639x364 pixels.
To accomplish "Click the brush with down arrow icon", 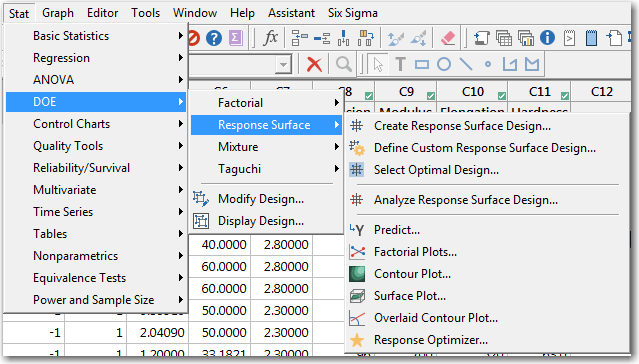I will (x=418, y=38).
